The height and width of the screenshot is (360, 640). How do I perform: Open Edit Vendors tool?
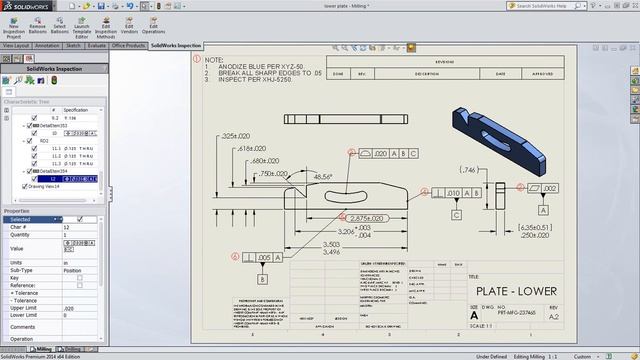[129, 26]
